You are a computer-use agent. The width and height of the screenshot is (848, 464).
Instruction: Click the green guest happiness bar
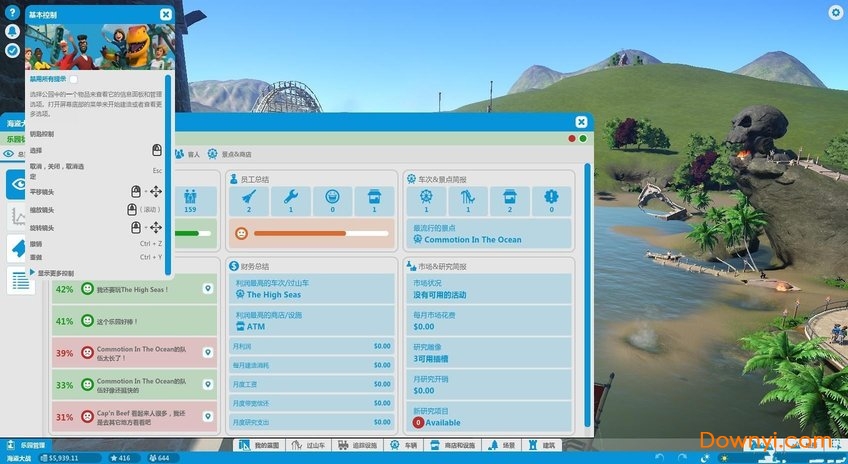coord(193,234)
